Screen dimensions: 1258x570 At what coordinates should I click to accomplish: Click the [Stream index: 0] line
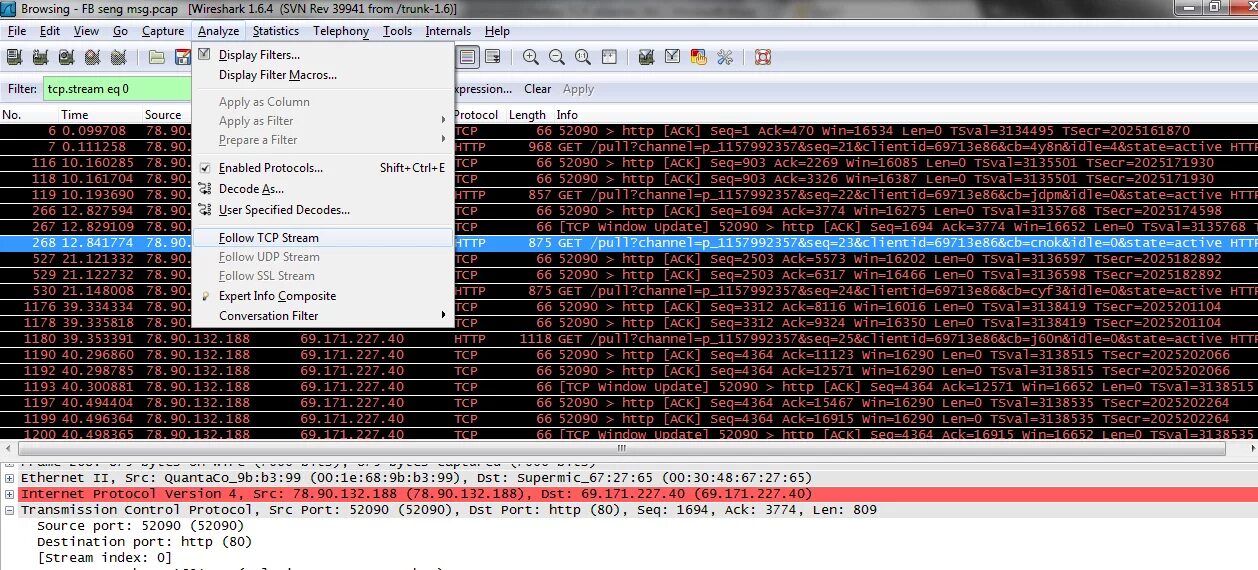click(104, 558)
